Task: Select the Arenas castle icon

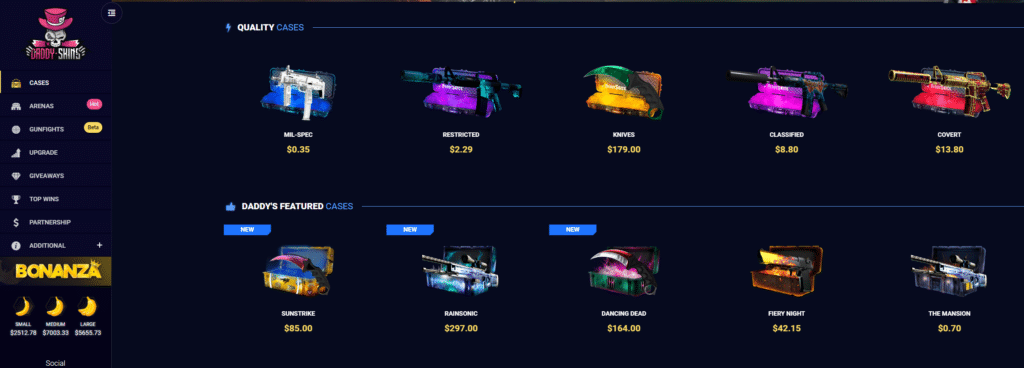Action: pos(16,106)
